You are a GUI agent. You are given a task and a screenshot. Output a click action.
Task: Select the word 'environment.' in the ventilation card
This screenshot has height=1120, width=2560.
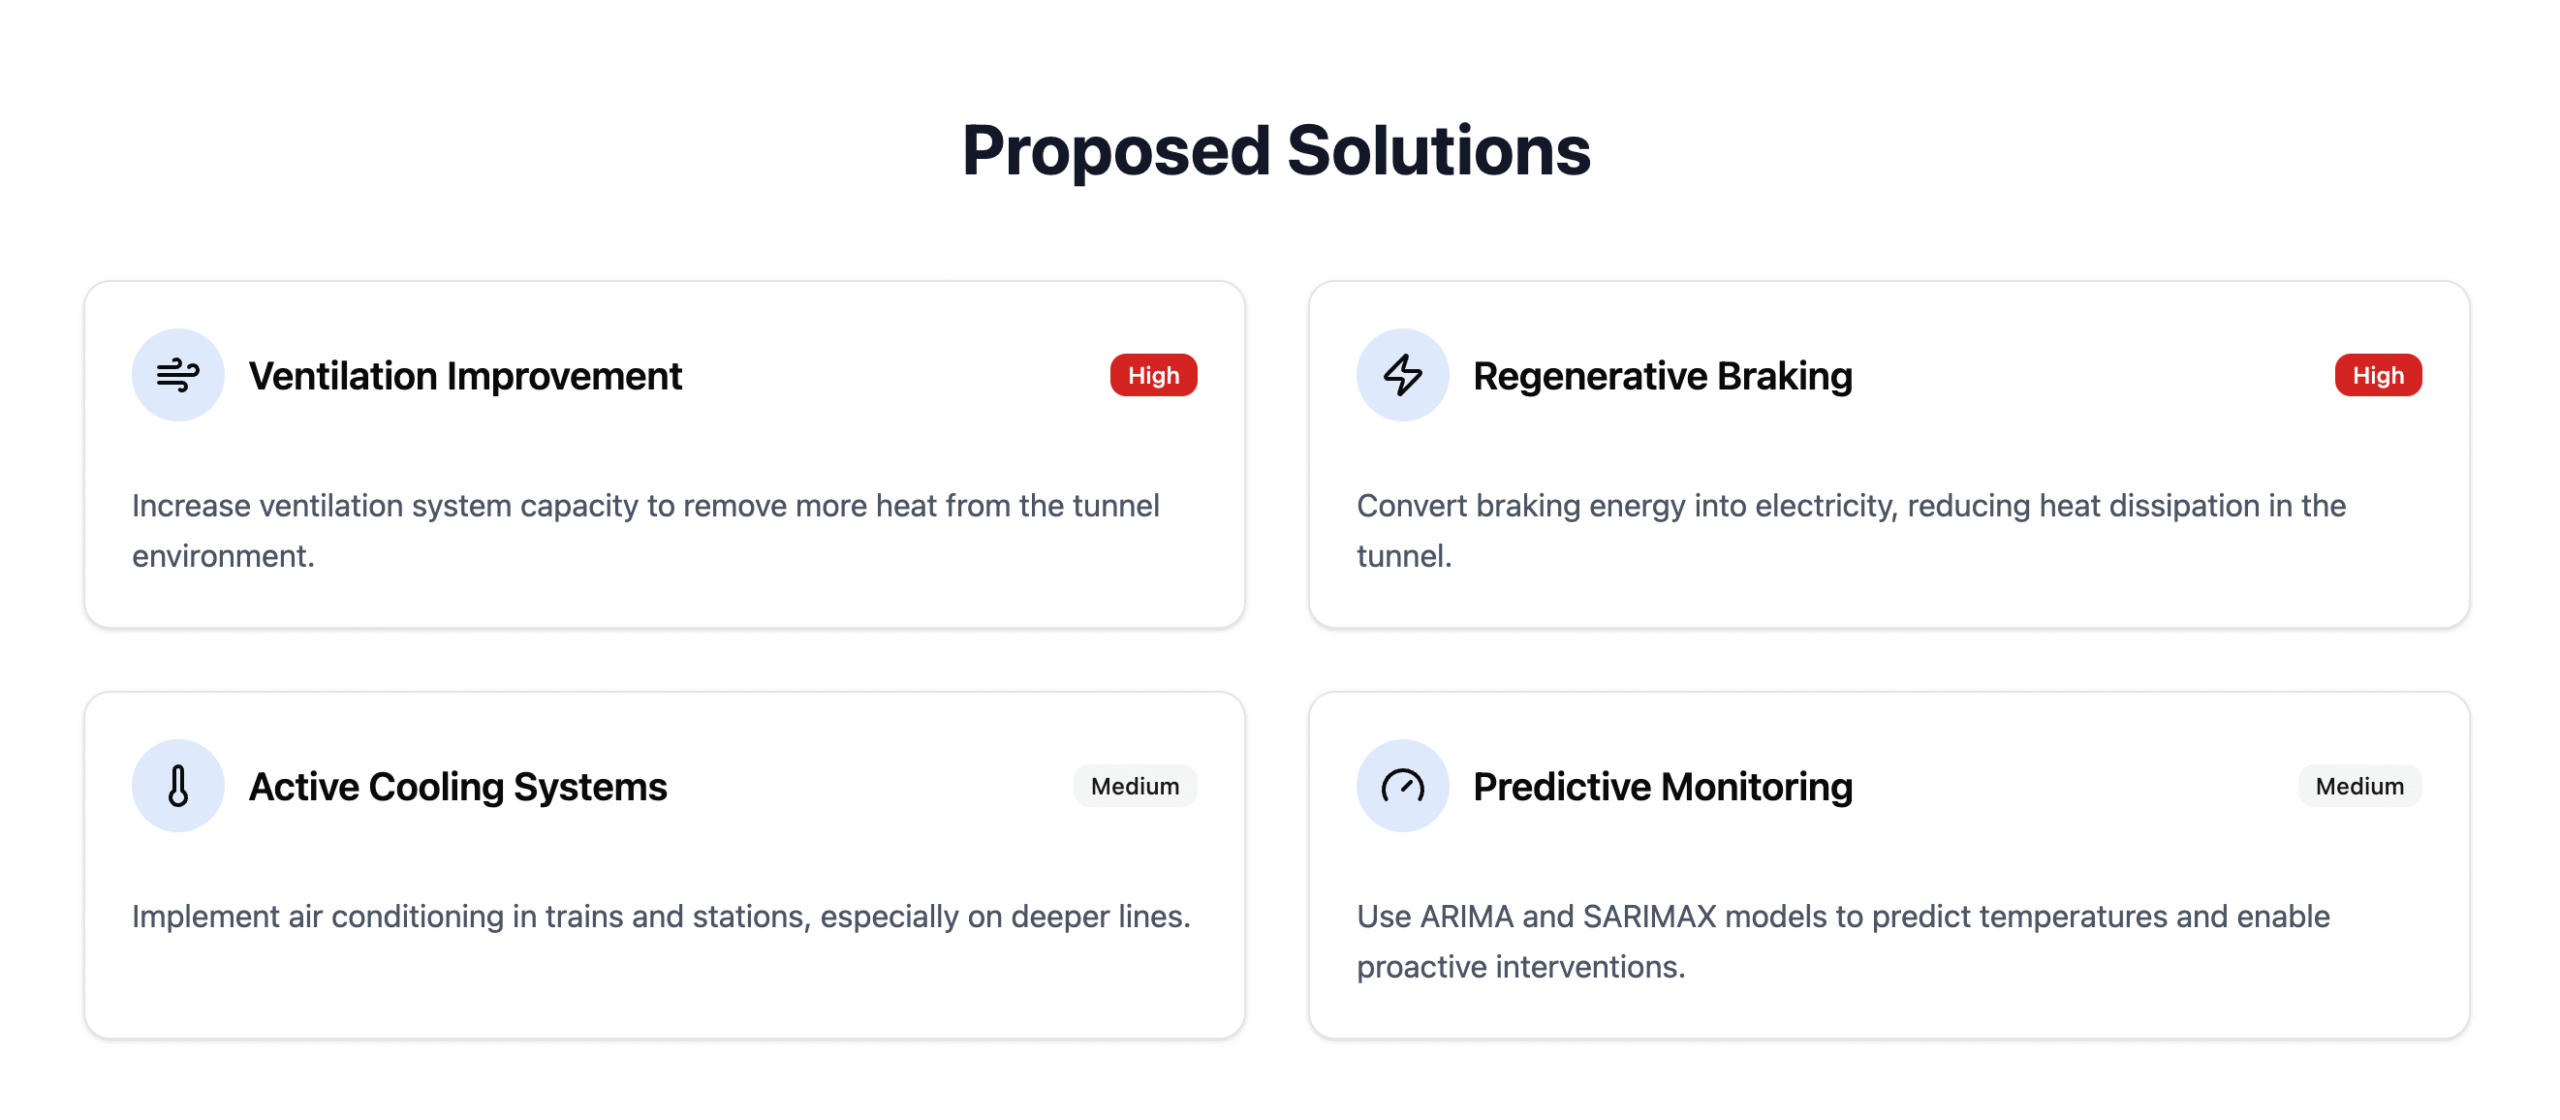(x=223, y=556)
